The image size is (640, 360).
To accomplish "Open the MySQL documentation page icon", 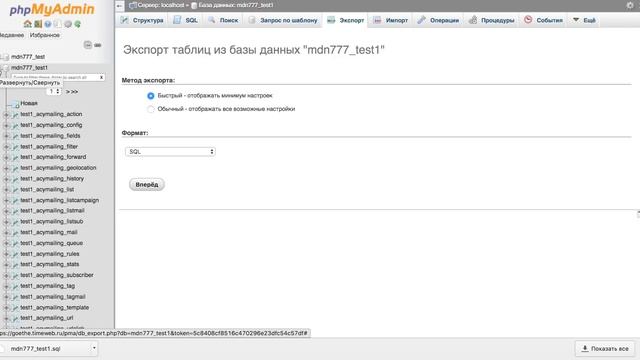I will pos(58,24).
